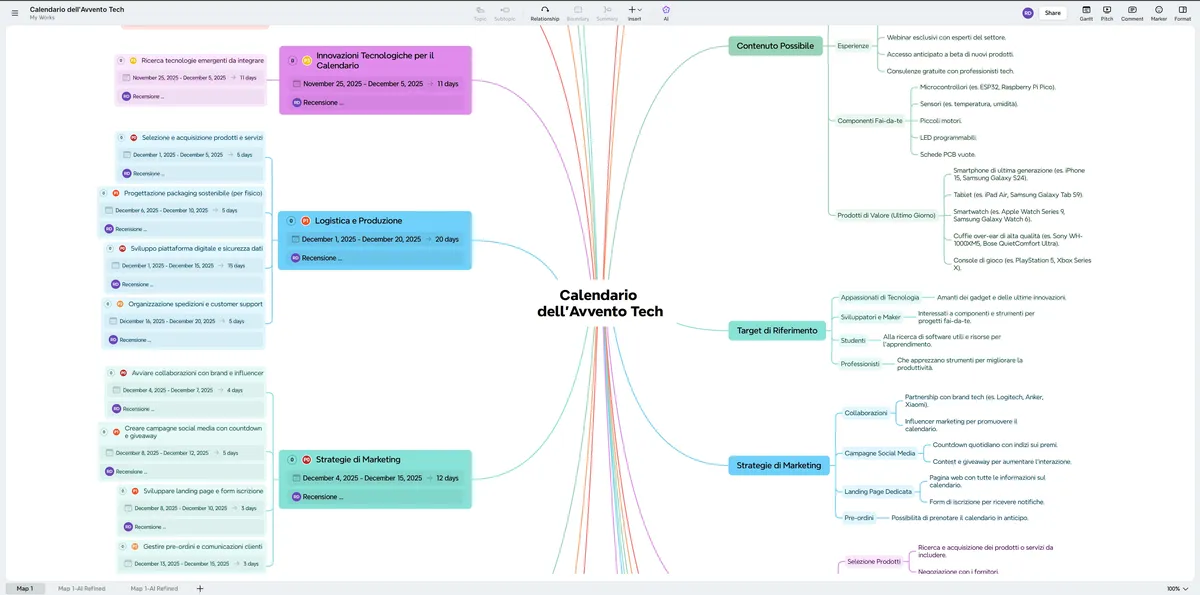This screenshot has height=595, width=1200.
Task: Click the calendar icon beside December 1 - December 20, 2025
Action: (x=295, y=239)
